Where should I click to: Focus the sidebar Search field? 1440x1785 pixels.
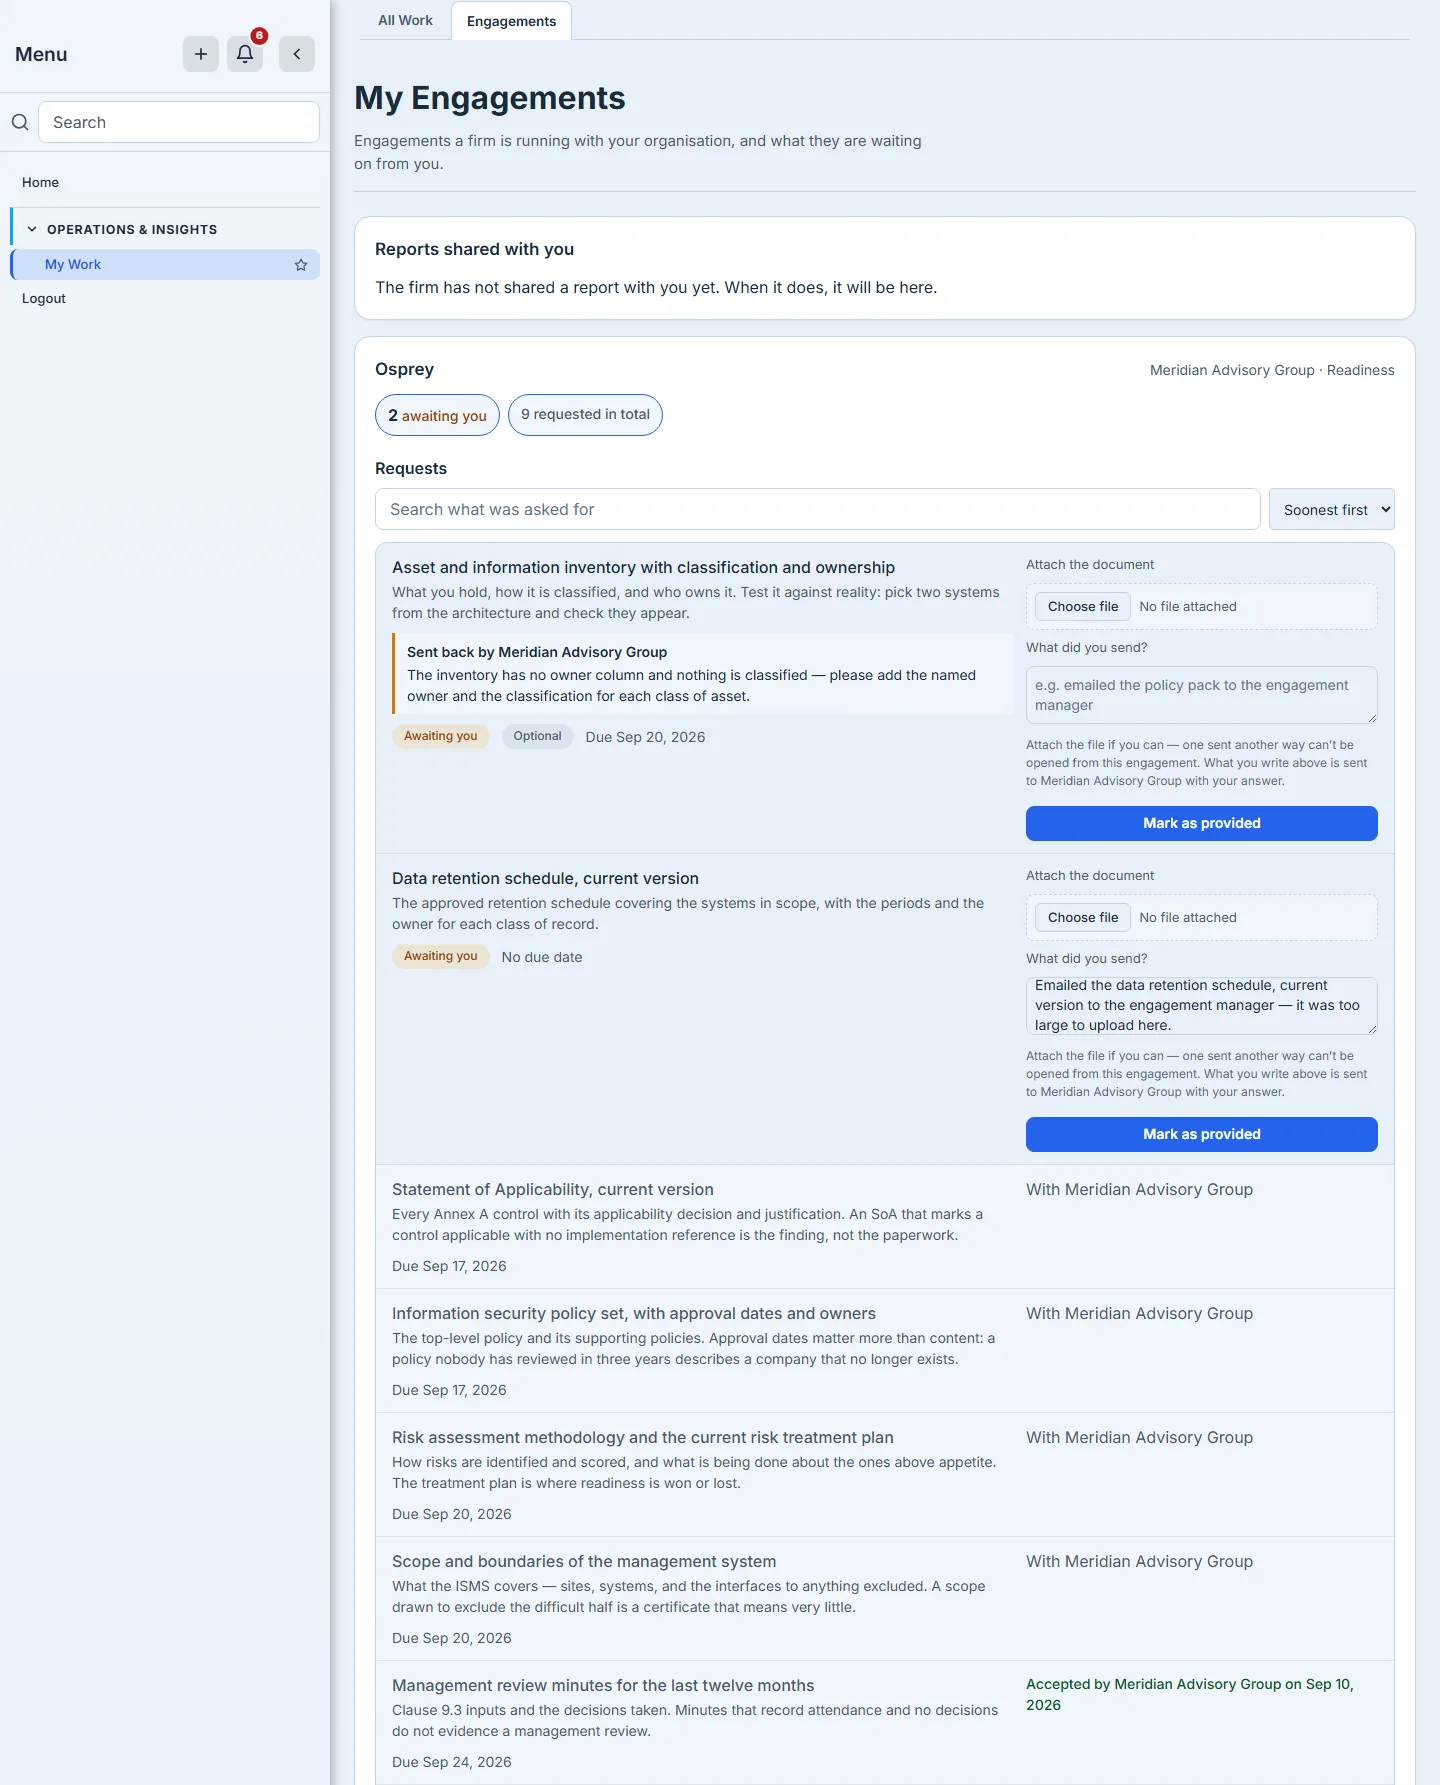tap(179, 122)
